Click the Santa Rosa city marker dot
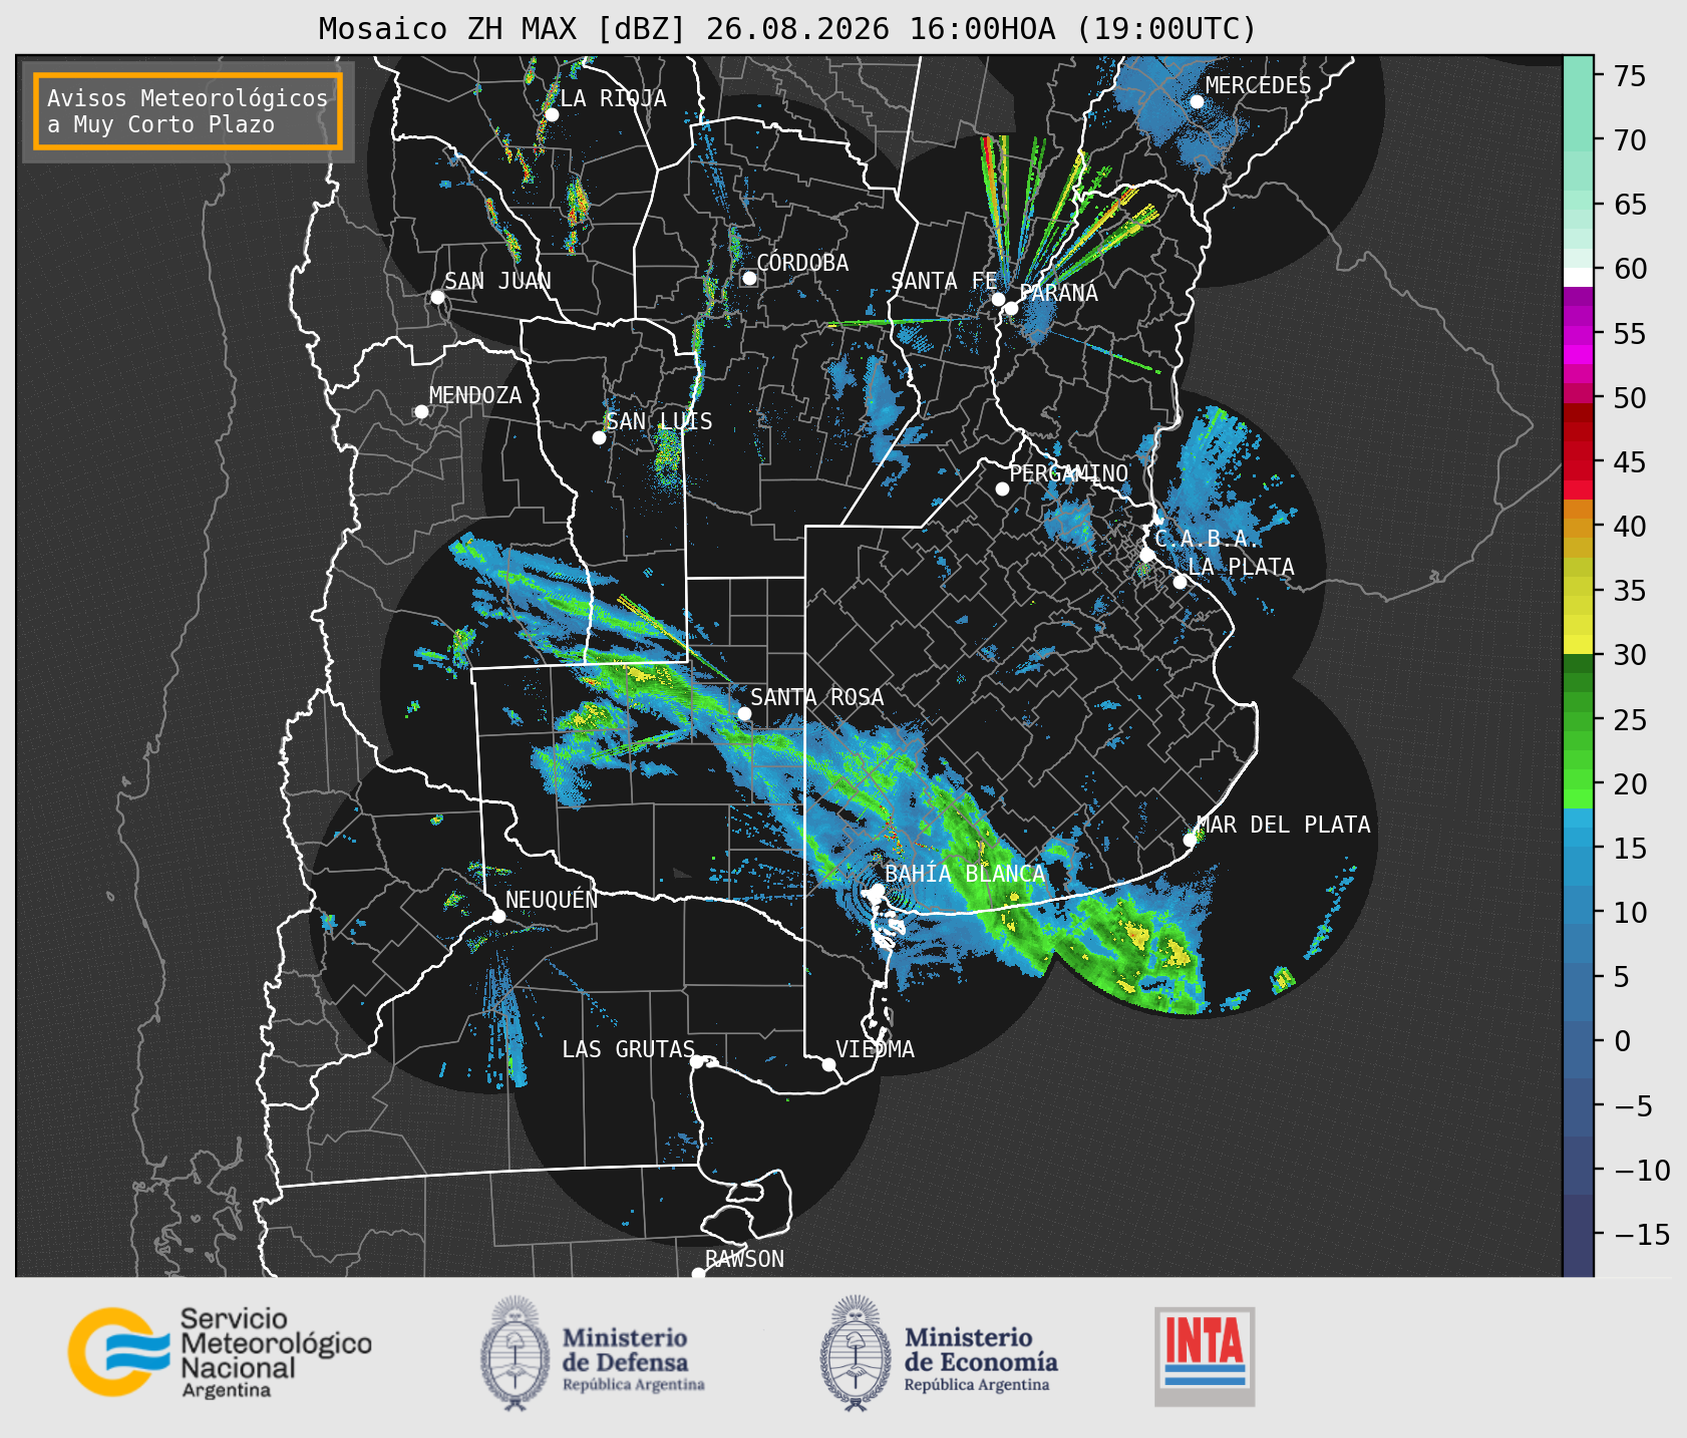The image size is (1687, 1438). [744, 713]
